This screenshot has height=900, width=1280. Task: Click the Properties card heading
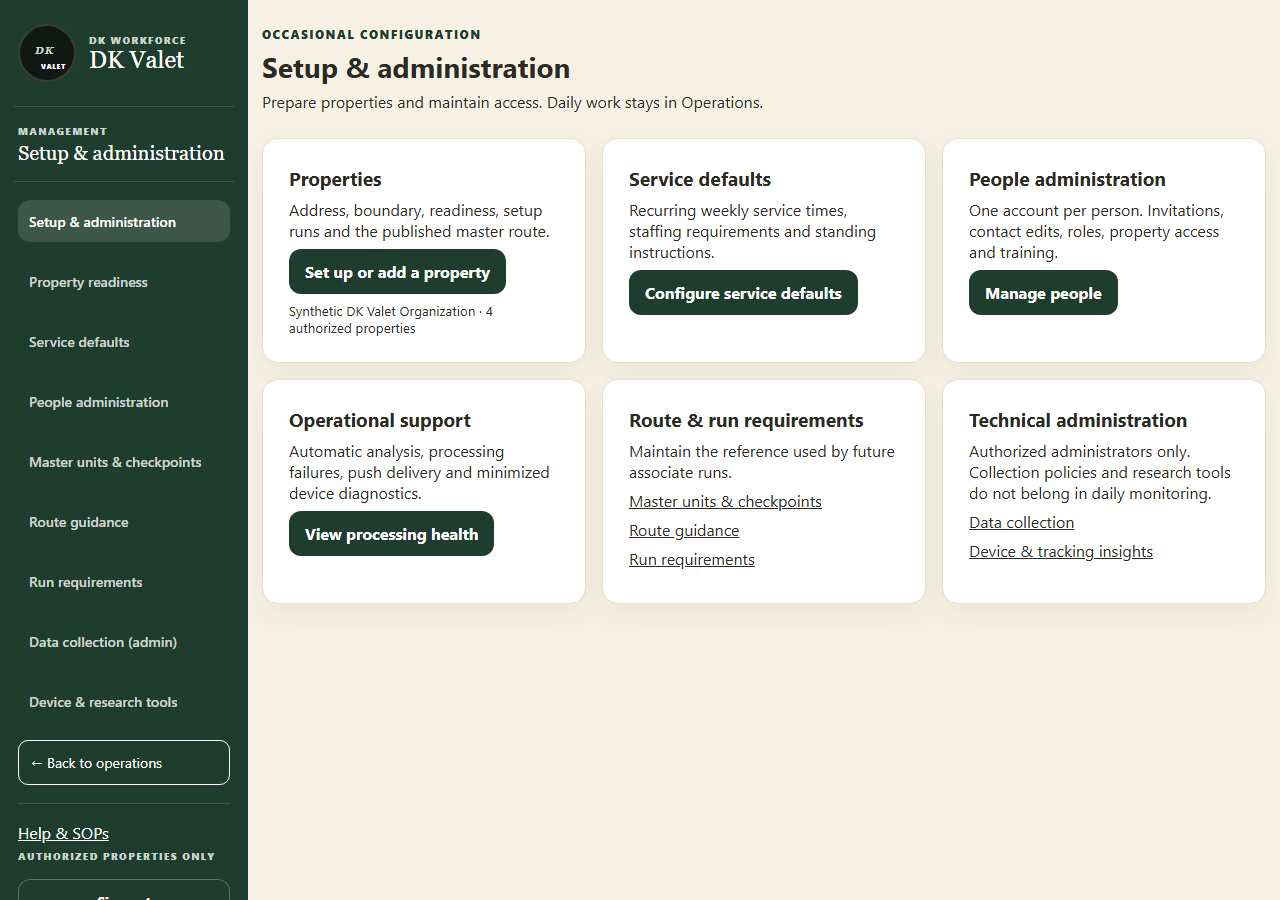coord(335,180)
